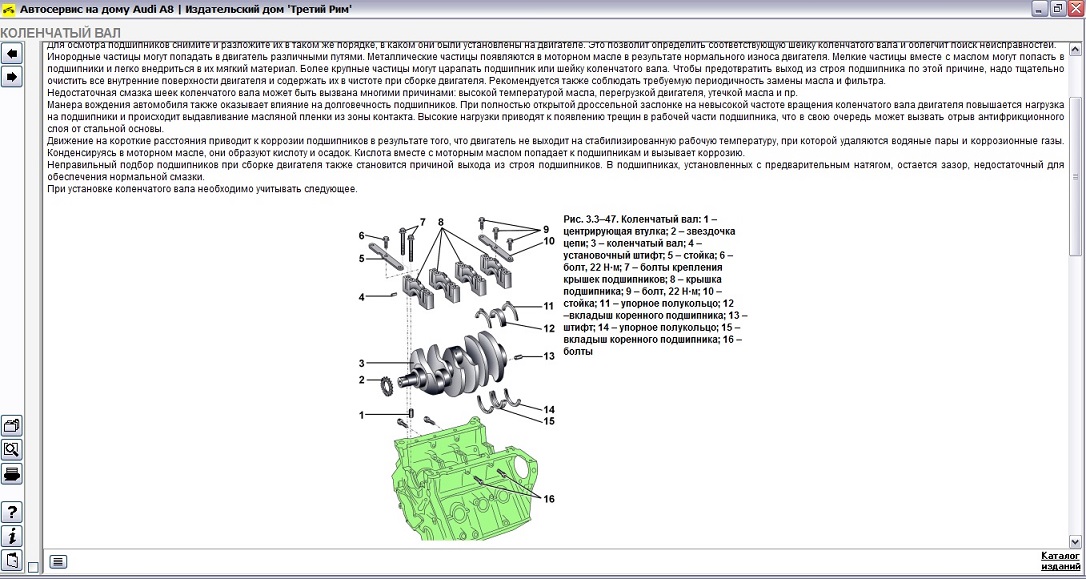Go forward with the right arrow button
1086x579 pixels.
pos(12,77)
